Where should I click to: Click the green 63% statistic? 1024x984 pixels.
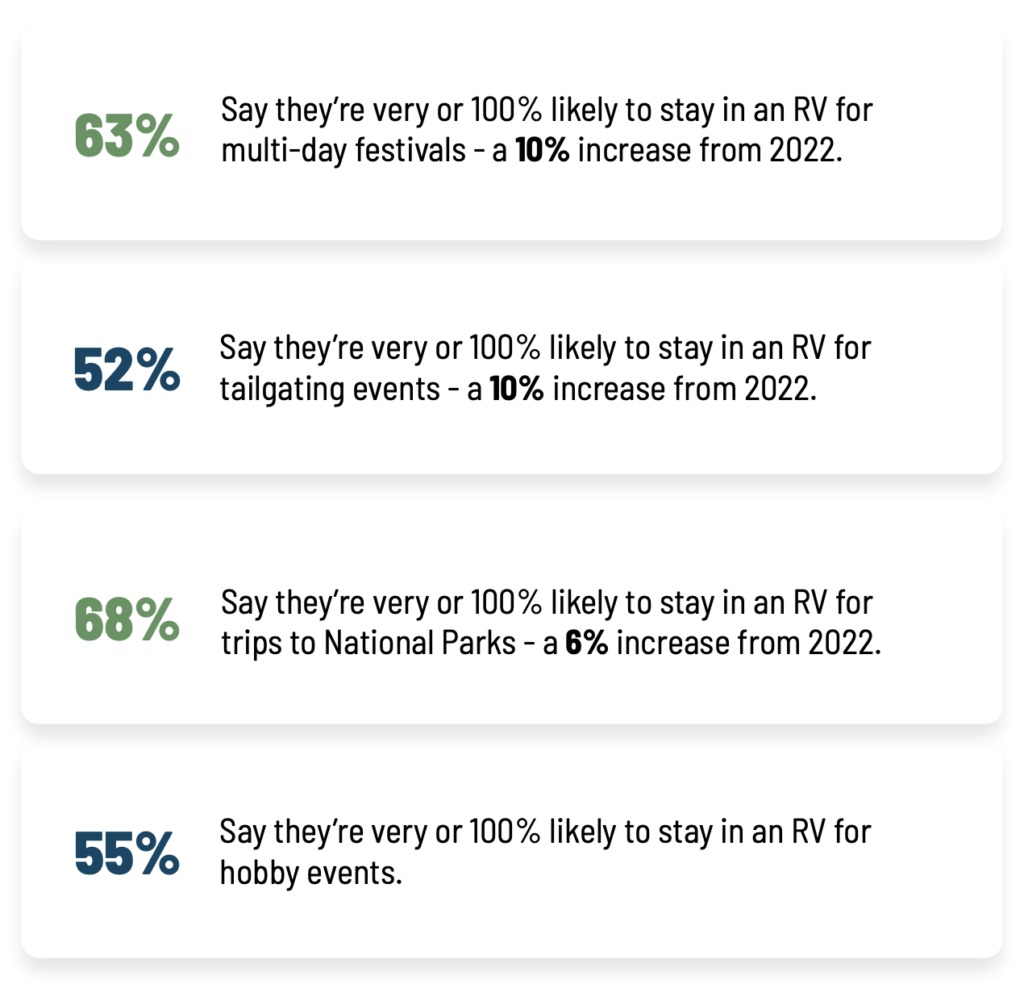coord(127,136)
